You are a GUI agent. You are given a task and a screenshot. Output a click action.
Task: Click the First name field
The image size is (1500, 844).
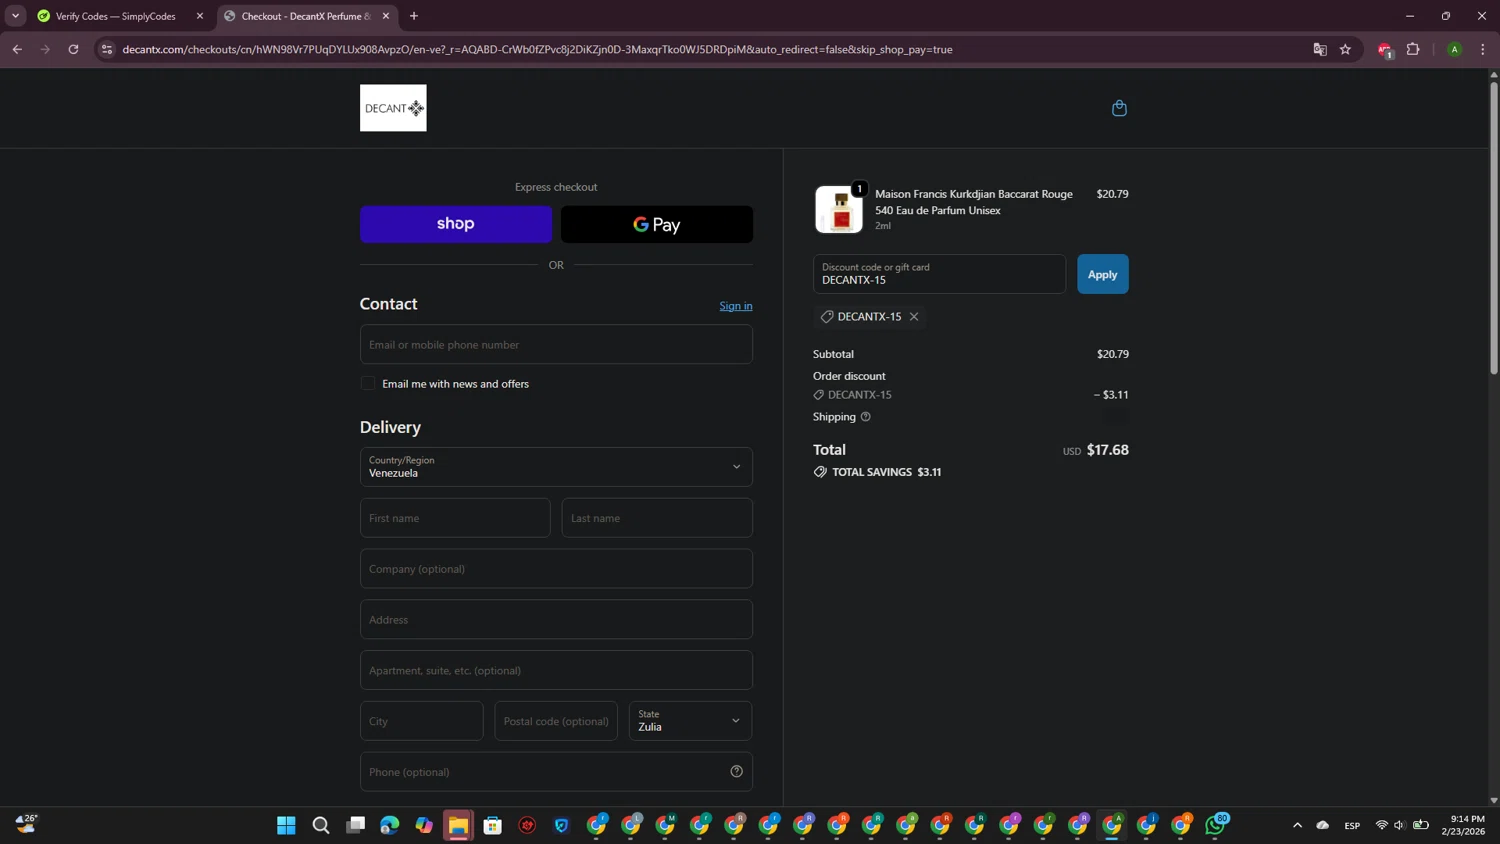tap(455, 518)
